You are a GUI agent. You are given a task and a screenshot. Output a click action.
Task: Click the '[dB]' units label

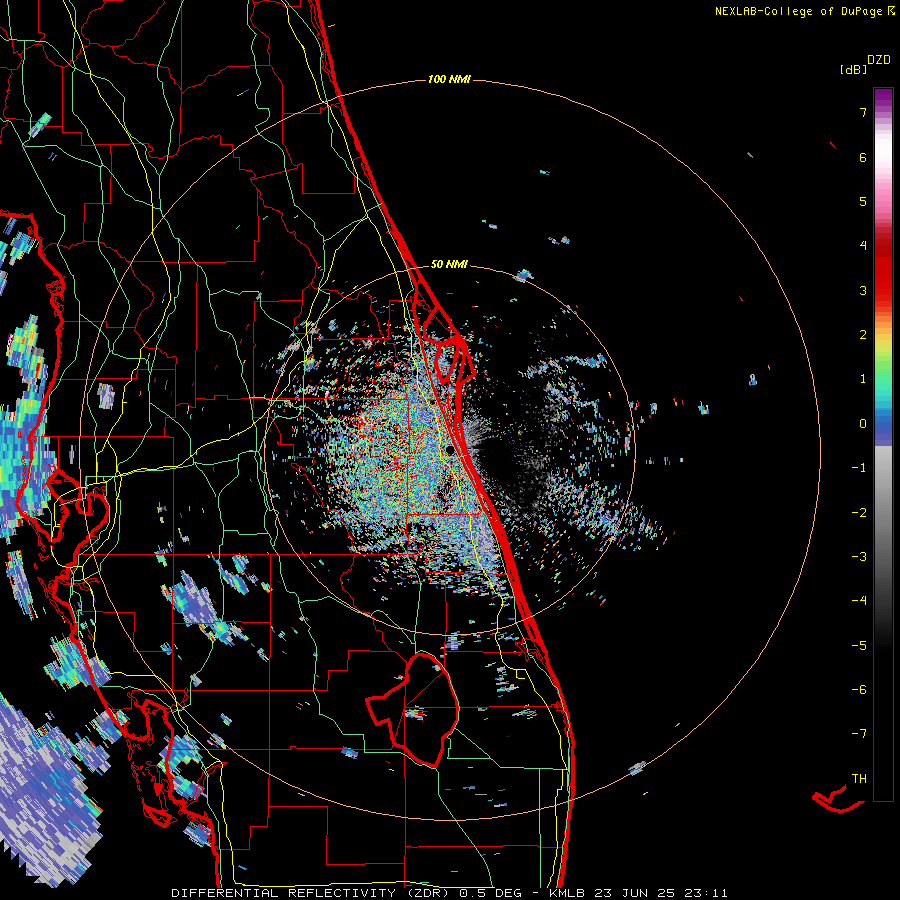853,69
